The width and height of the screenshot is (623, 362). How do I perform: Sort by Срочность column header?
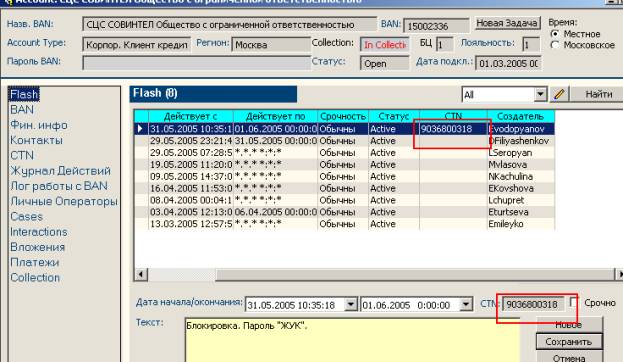point(342,116)
